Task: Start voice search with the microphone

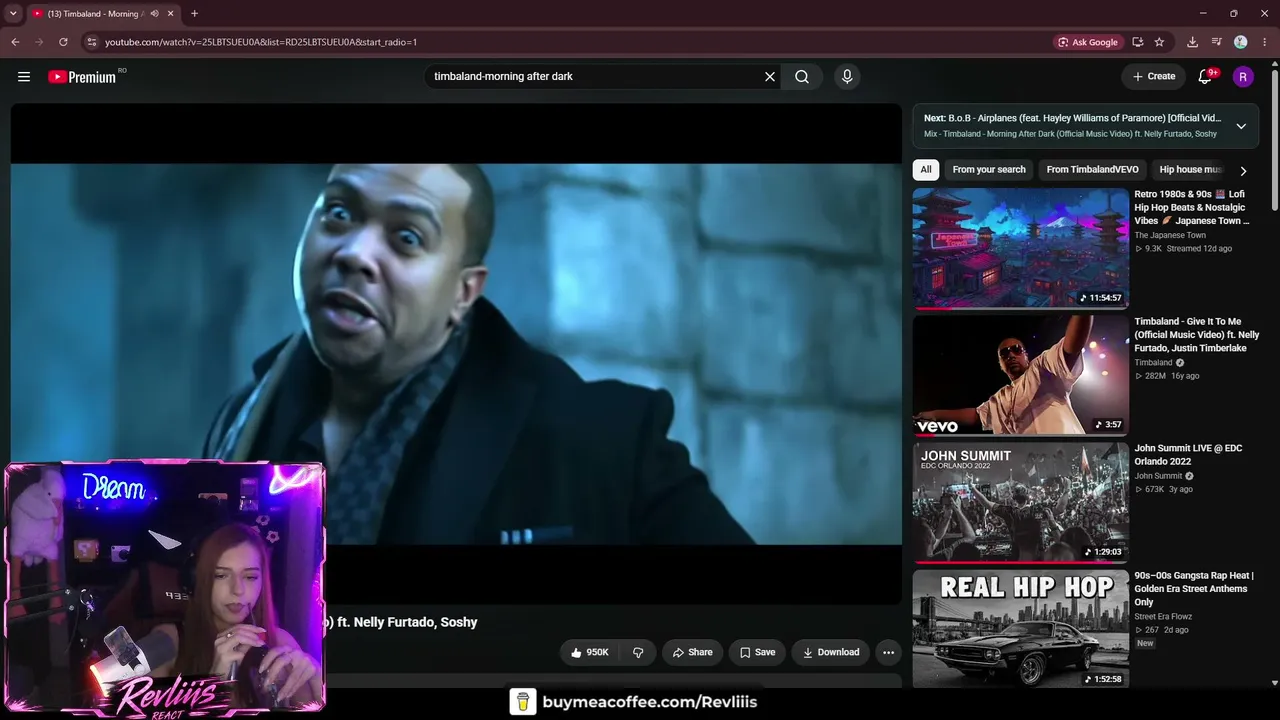Action: click(x=847, y=76)
